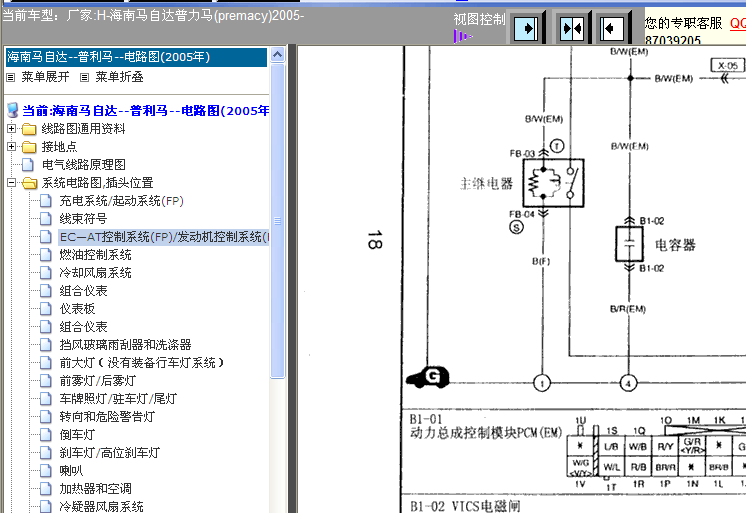Image resolution: width=746 pixels, height=513 pixels.
Task: Click the page icon beside 喇叭
Action: (46, 471)
